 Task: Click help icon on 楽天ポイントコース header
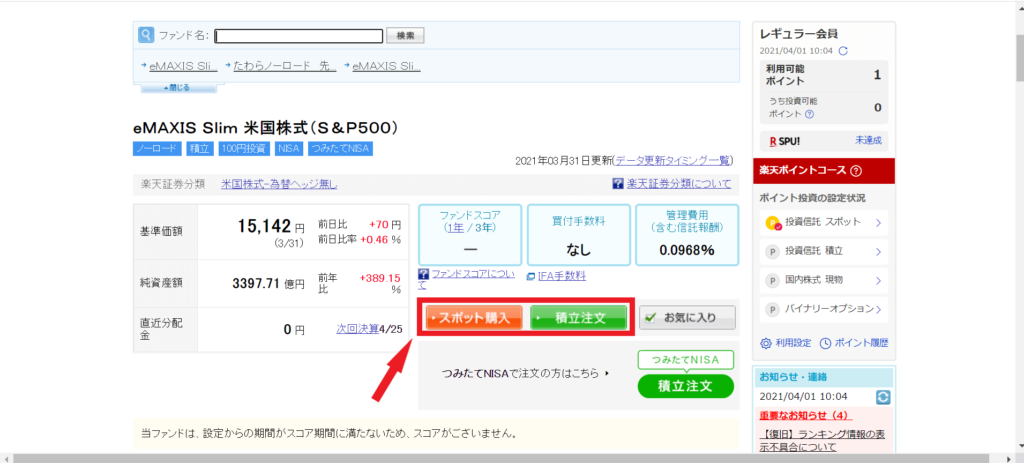(x=856, y=171)
